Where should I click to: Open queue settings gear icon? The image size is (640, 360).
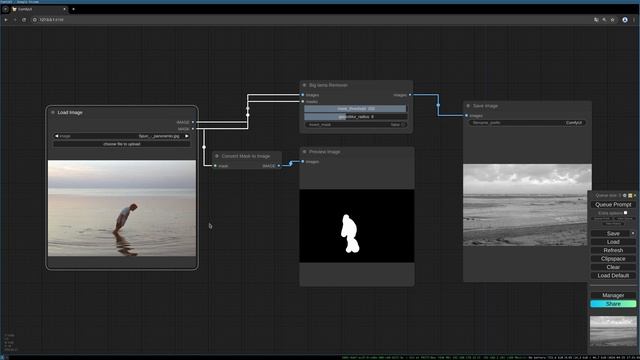pos(624,196)
